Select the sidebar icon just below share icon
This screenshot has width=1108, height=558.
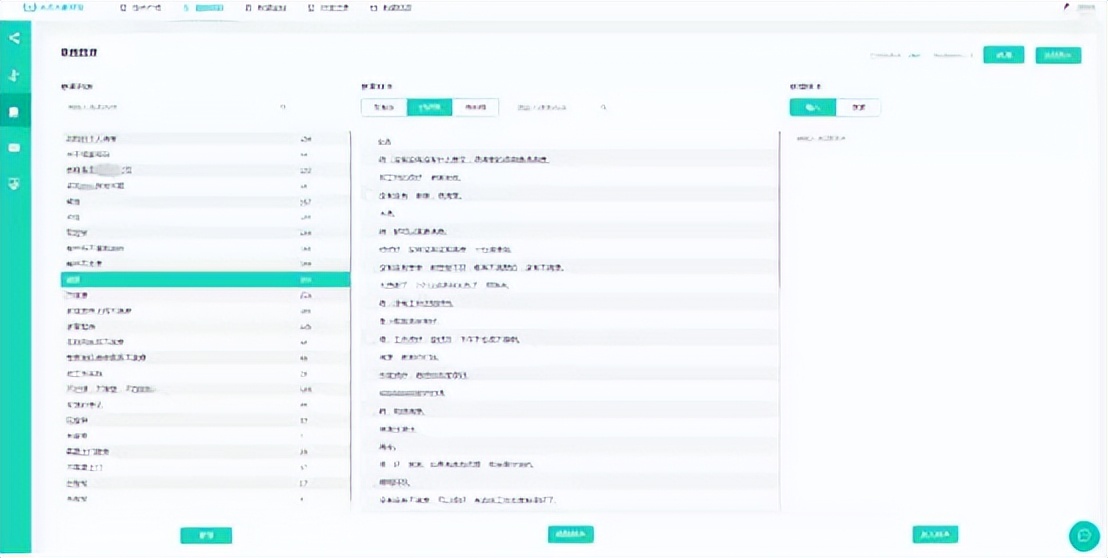pos(15,75)
